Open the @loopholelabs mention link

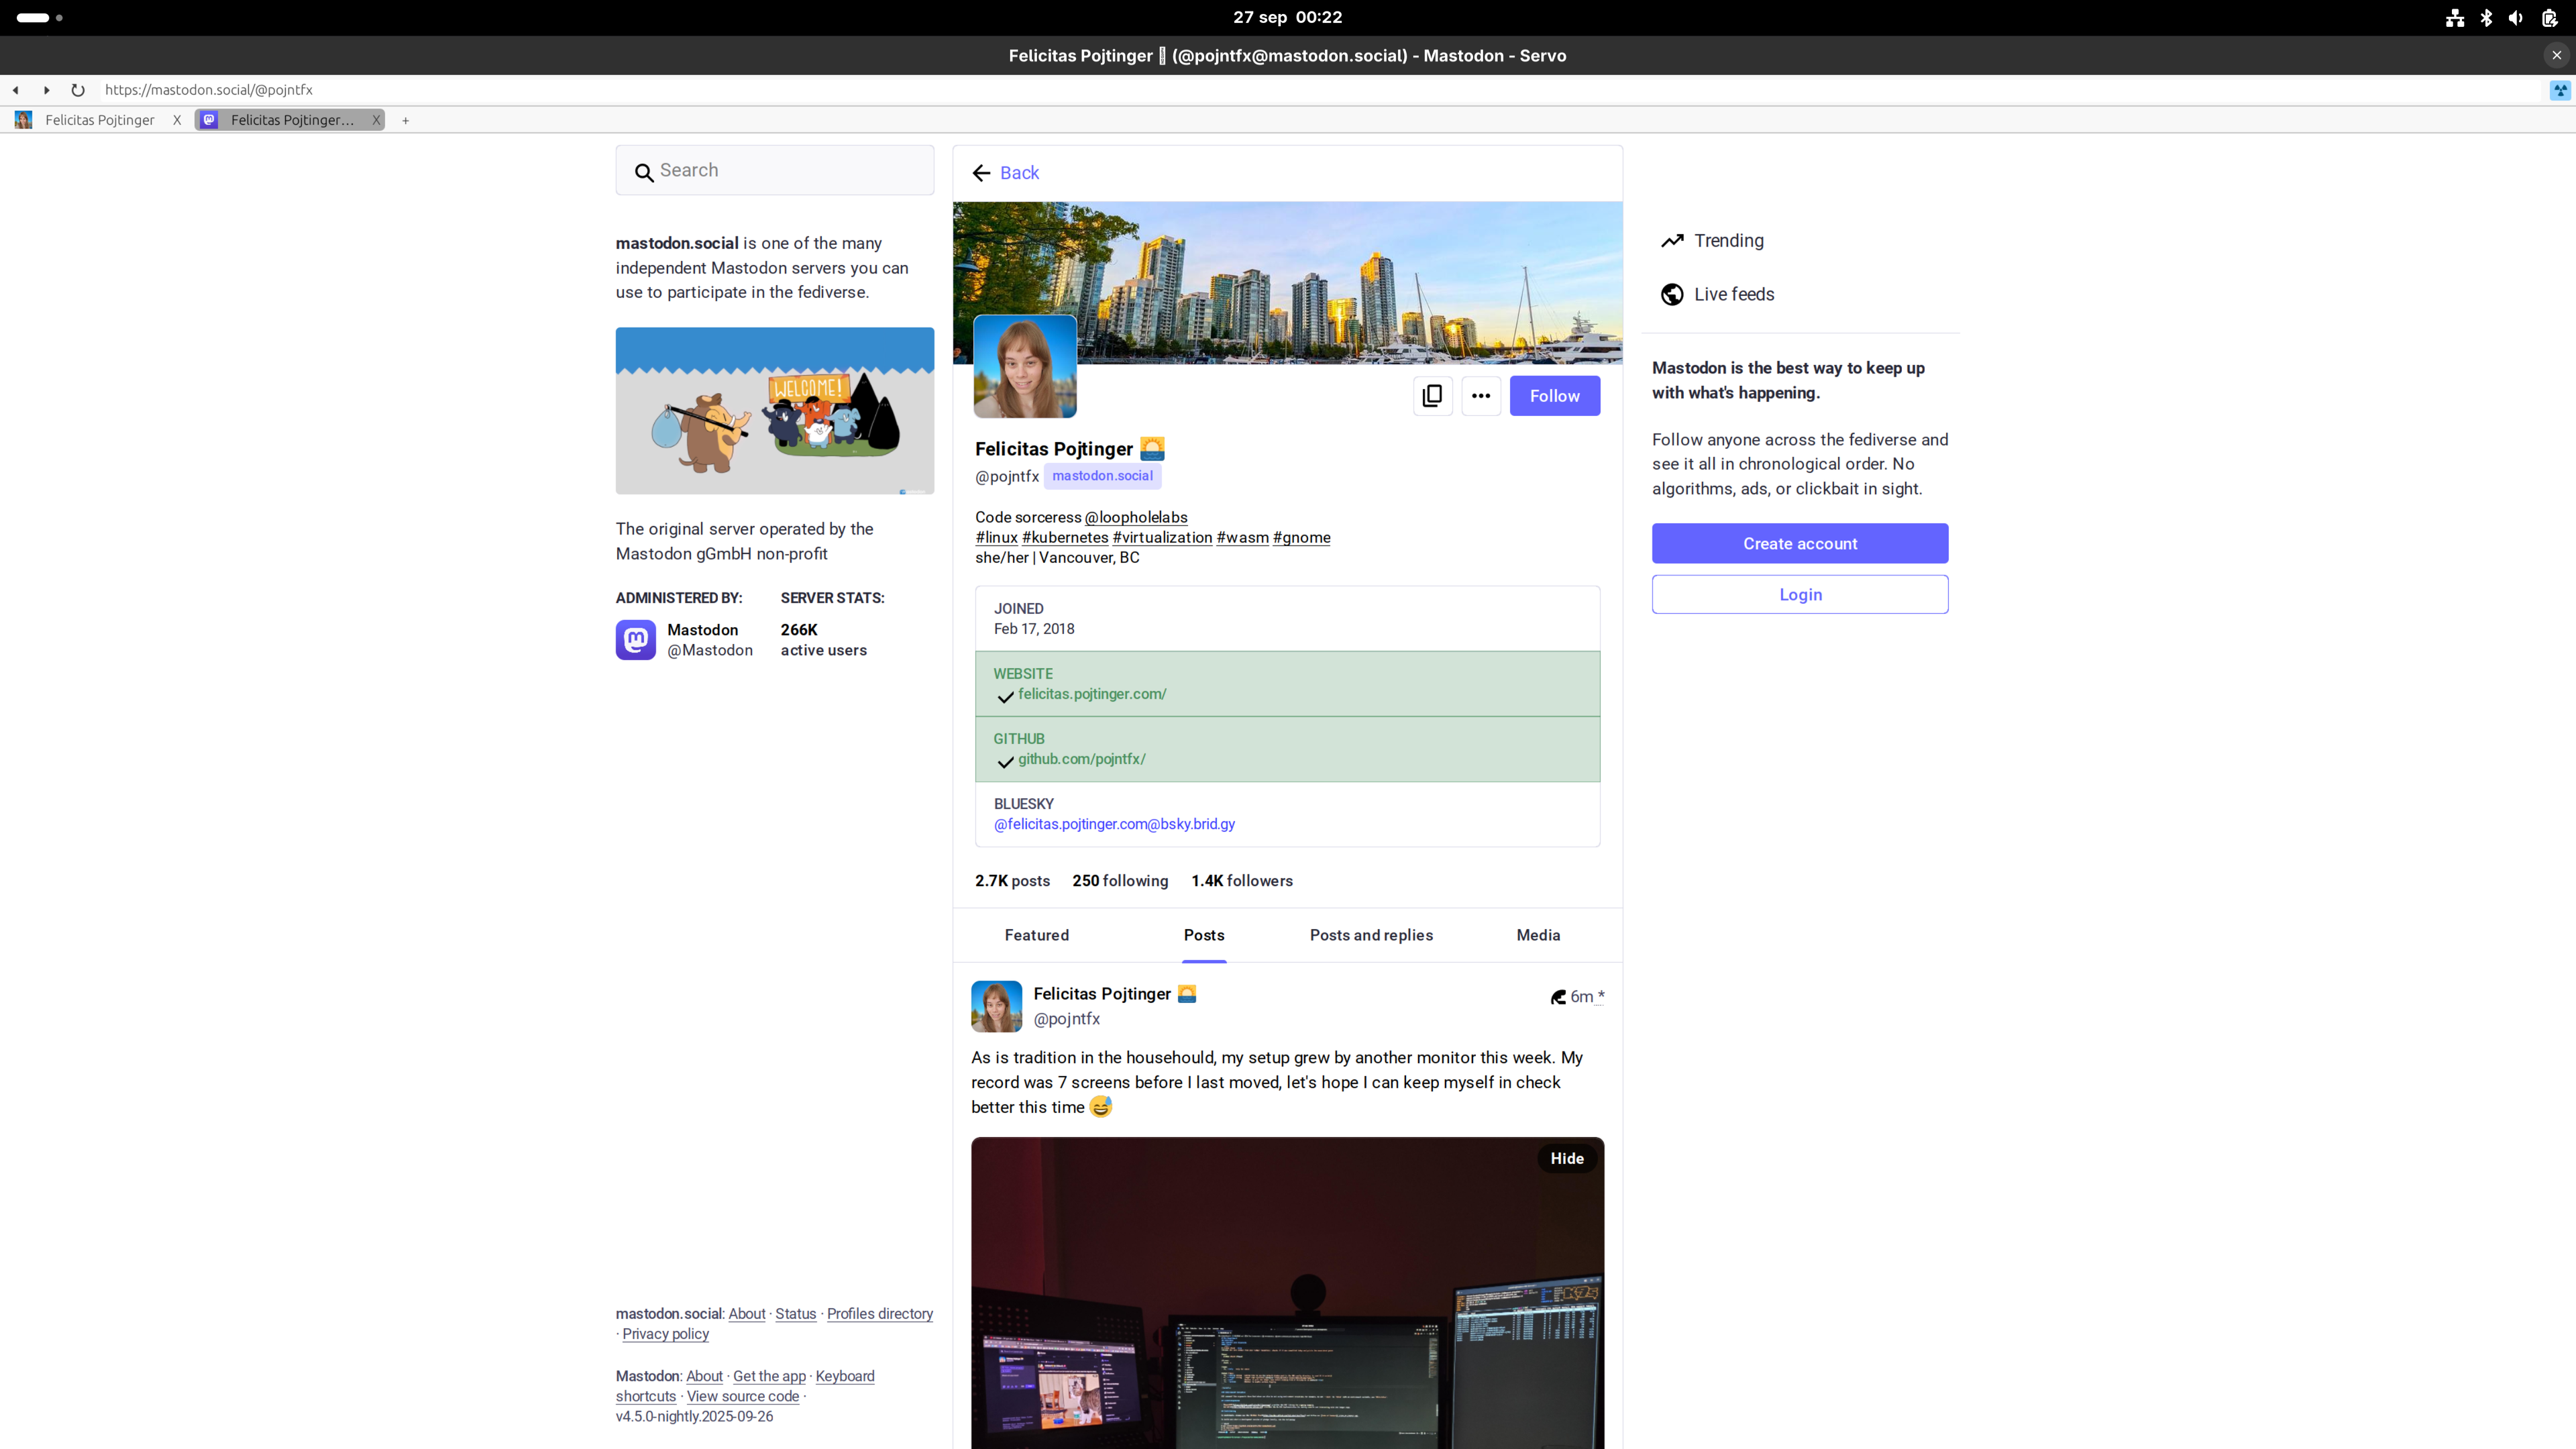click(1136, 517)
